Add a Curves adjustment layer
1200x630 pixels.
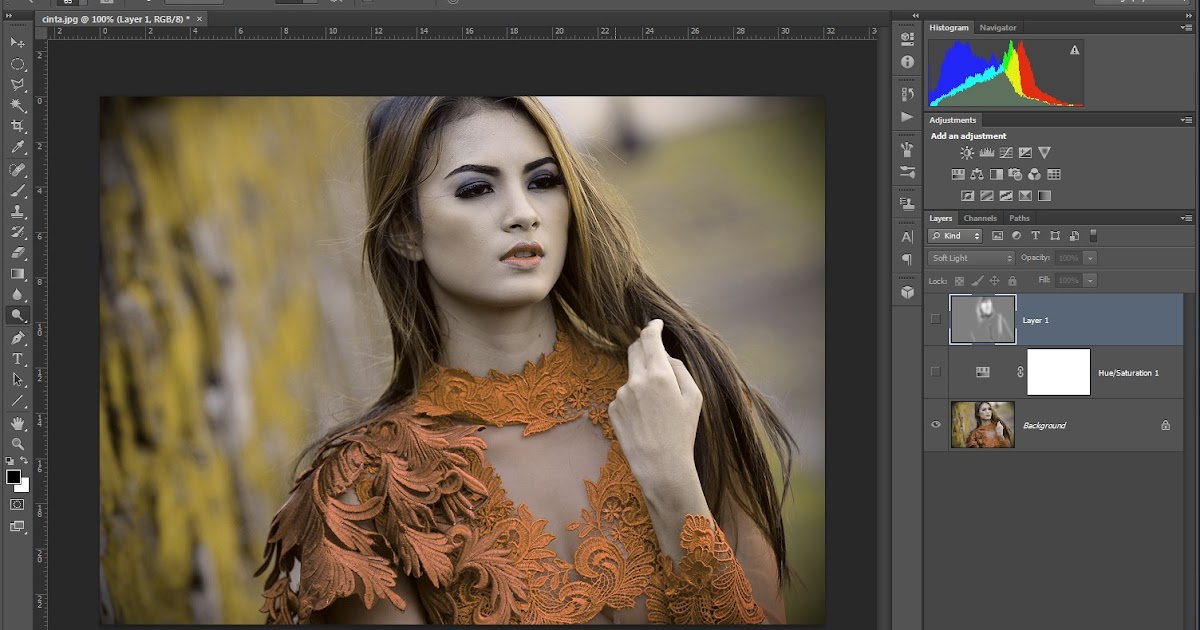click(1007, 152)
